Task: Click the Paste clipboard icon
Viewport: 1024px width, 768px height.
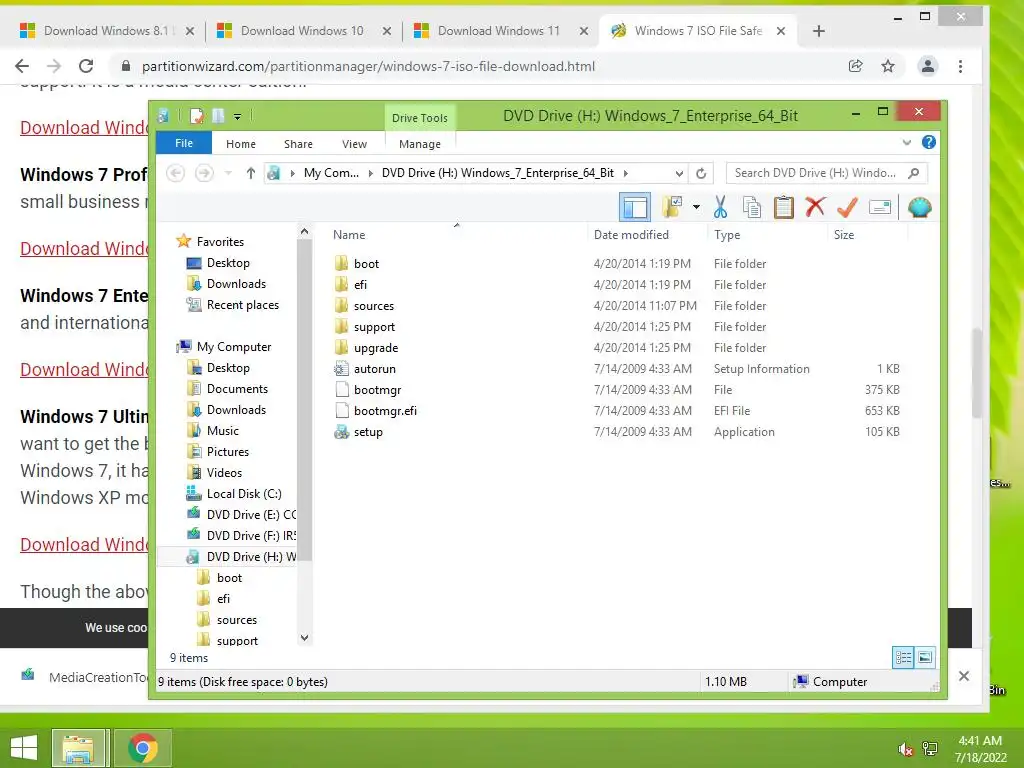Action: pyautogui.click(x=783, y=208)
